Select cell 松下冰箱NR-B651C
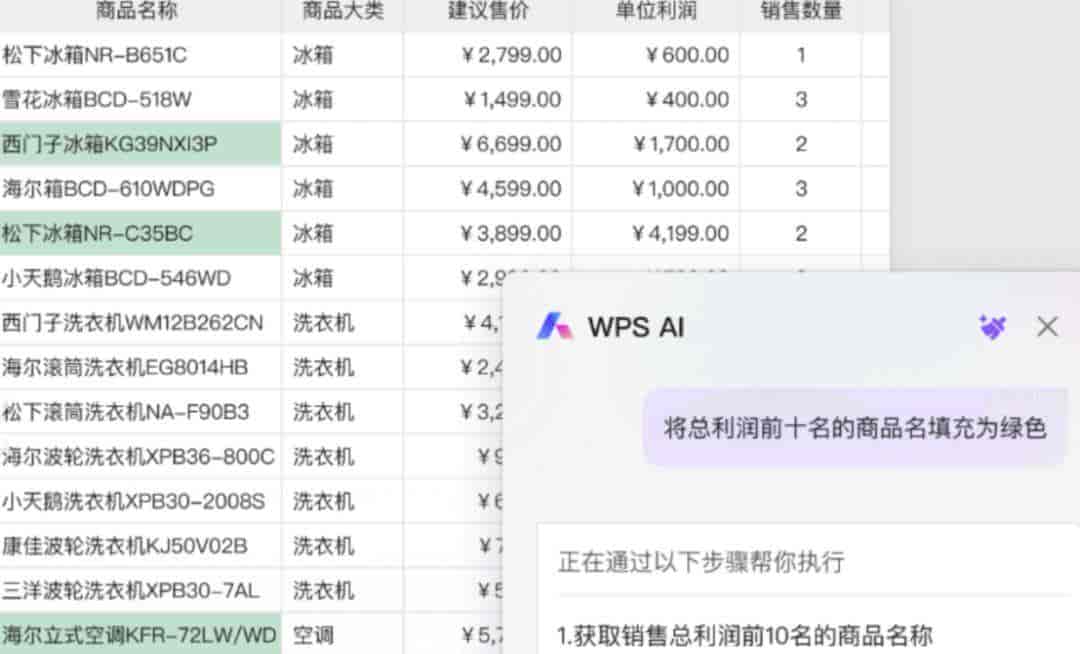 point(140,55)
